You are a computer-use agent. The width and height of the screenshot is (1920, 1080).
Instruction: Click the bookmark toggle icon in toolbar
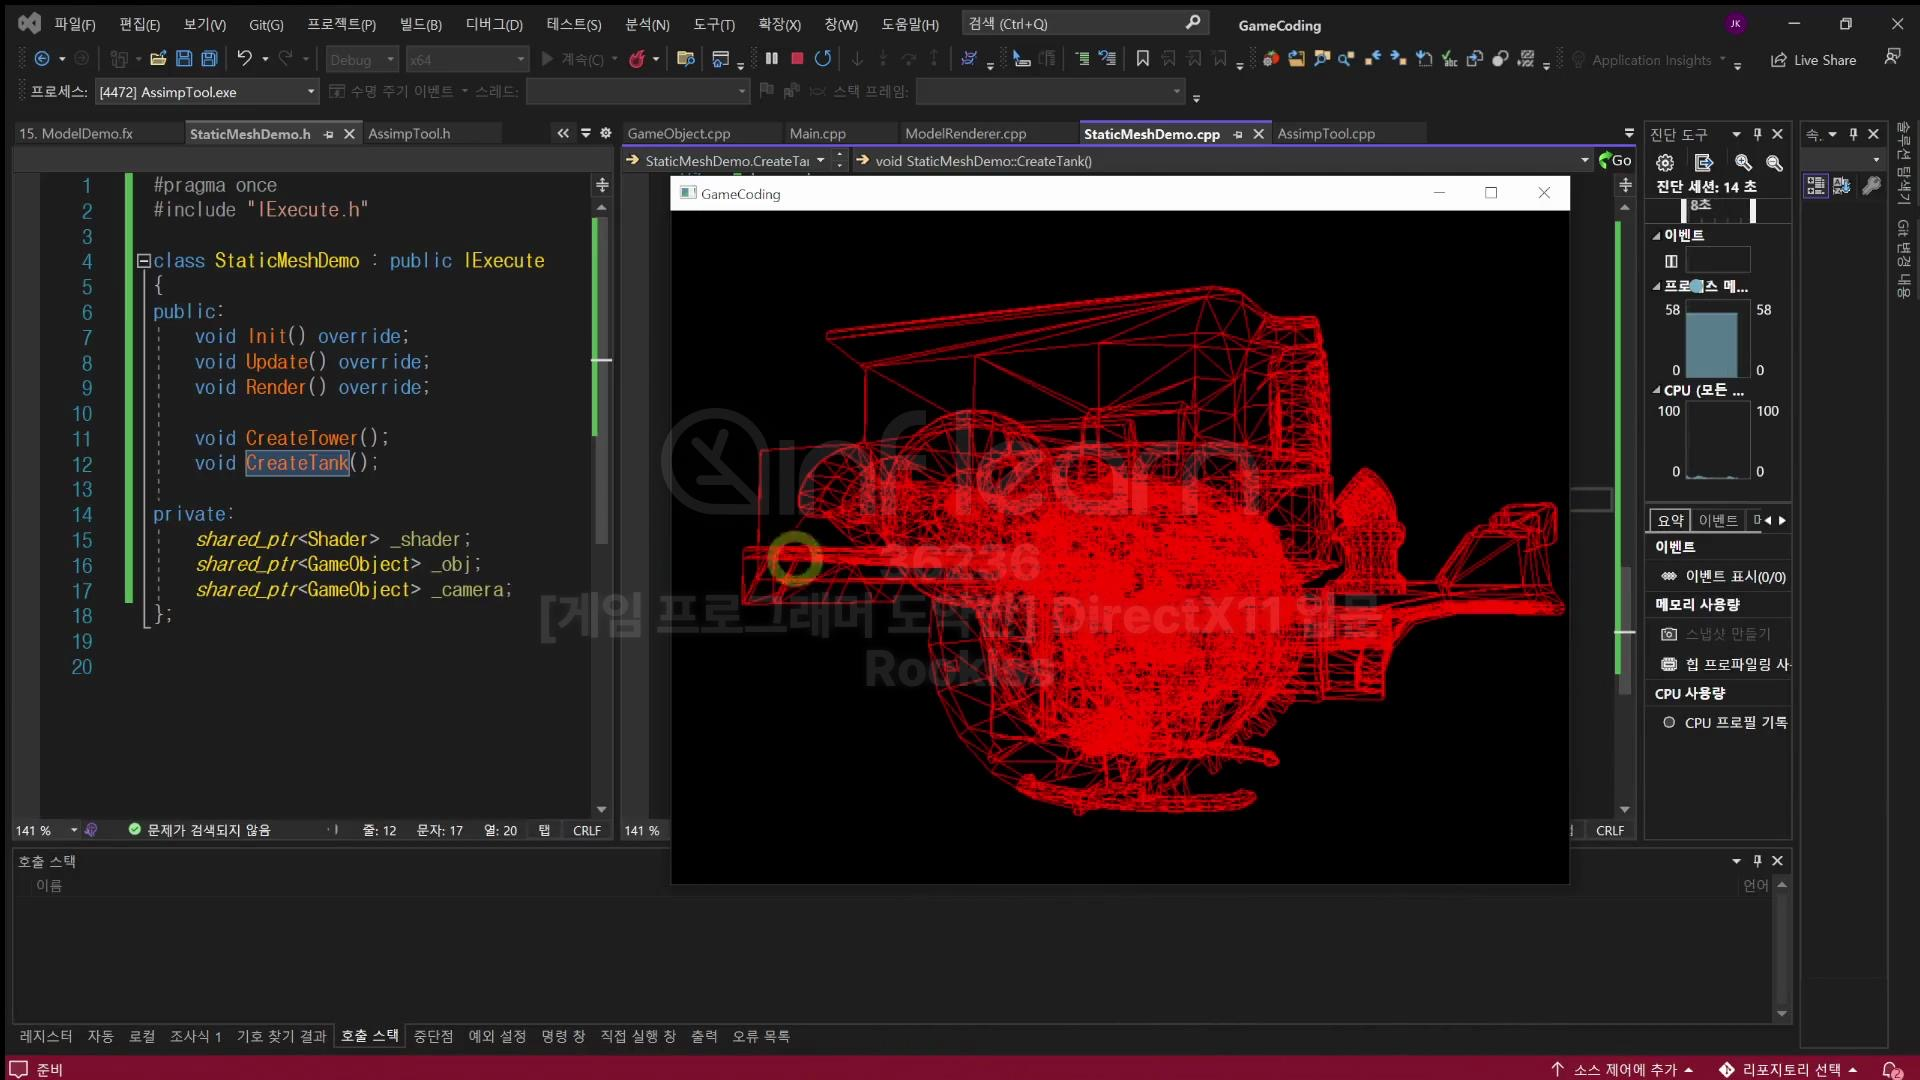pos(1142,59)
